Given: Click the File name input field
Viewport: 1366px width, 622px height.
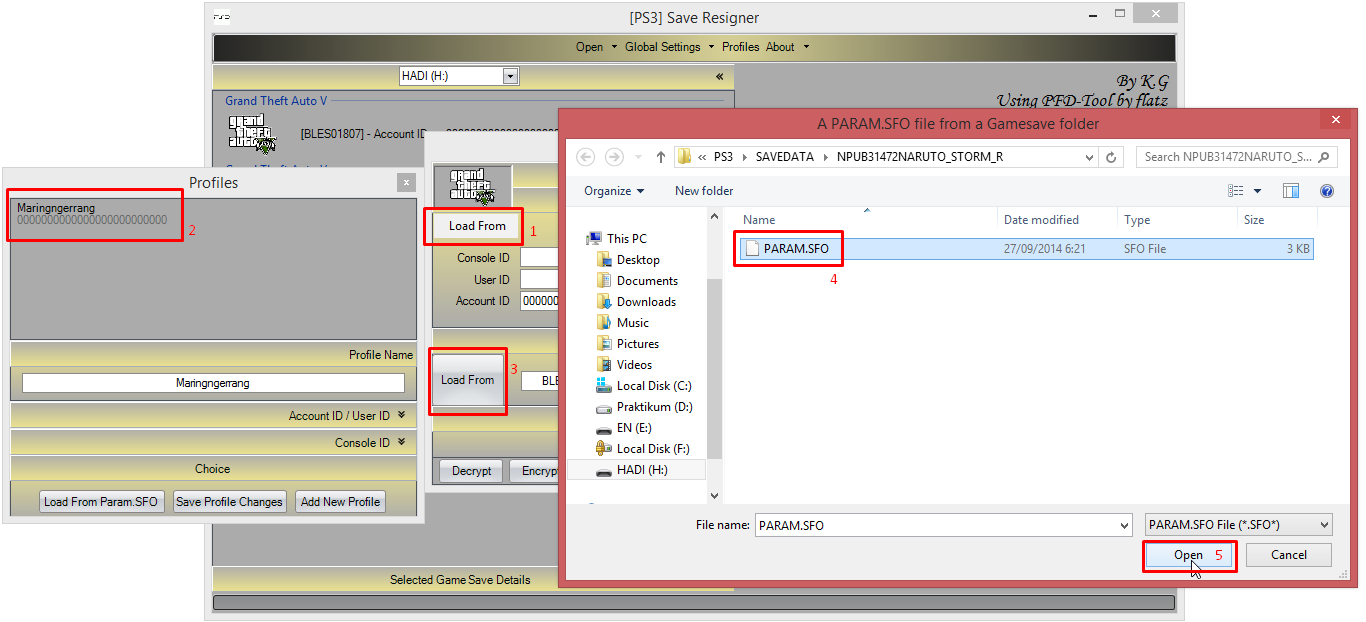Looking at the screenshot, I should tap(944, 525).
